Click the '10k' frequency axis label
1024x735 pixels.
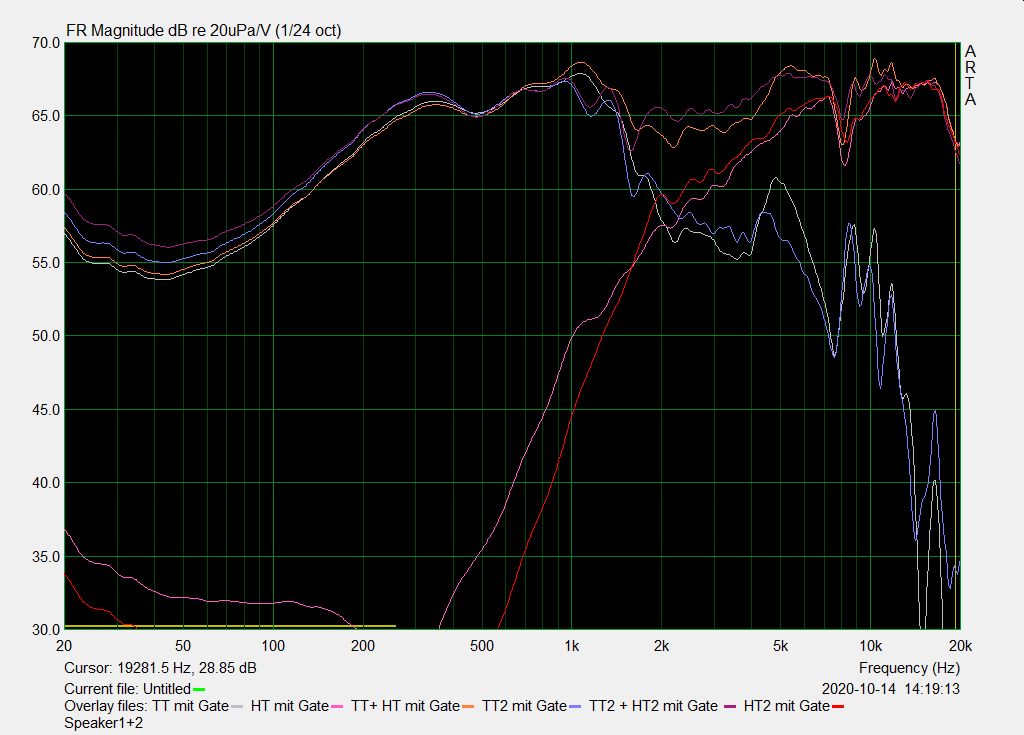[870, 646]
